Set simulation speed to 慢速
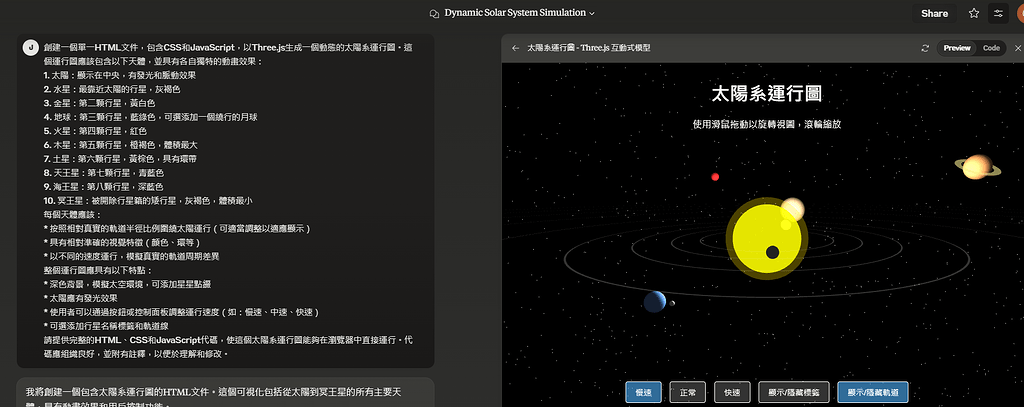 (x=643, y=393)
